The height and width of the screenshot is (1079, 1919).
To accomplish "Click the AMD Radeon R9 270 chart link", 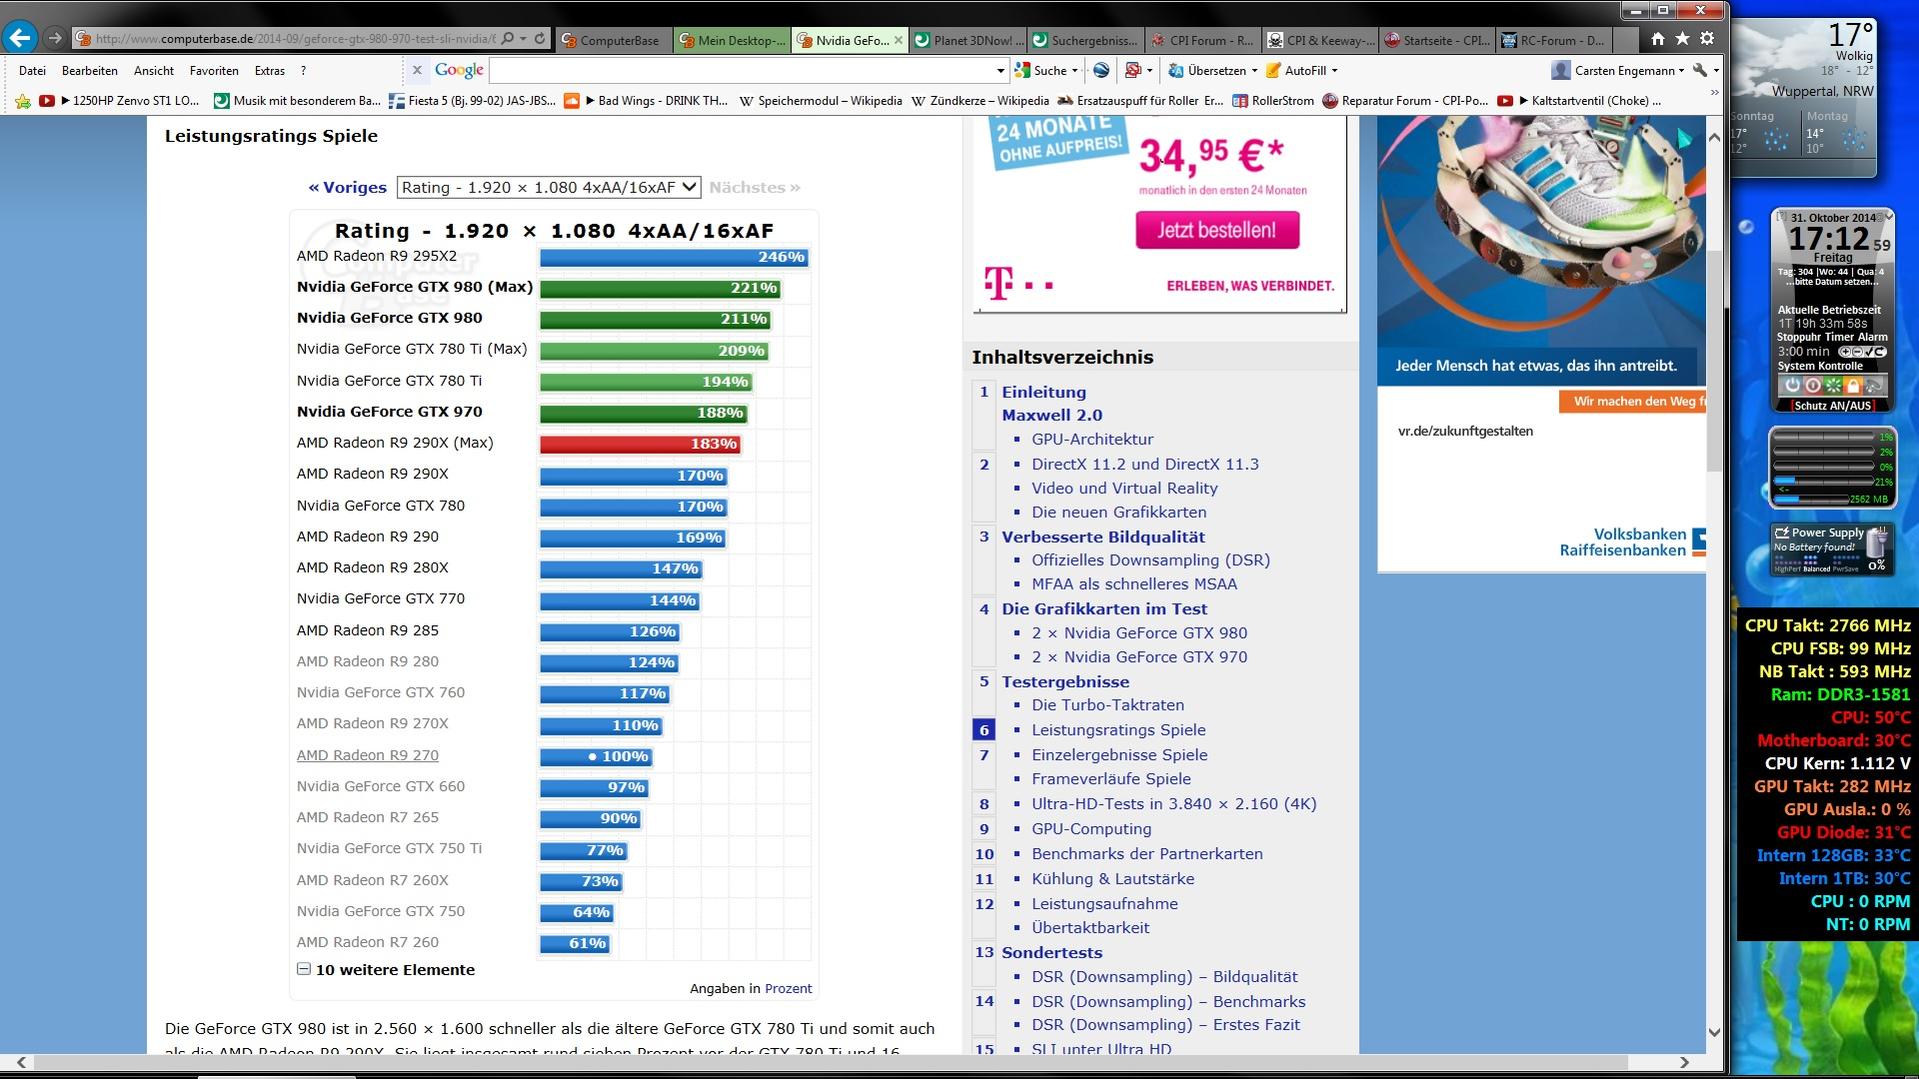I will point(367,755).
